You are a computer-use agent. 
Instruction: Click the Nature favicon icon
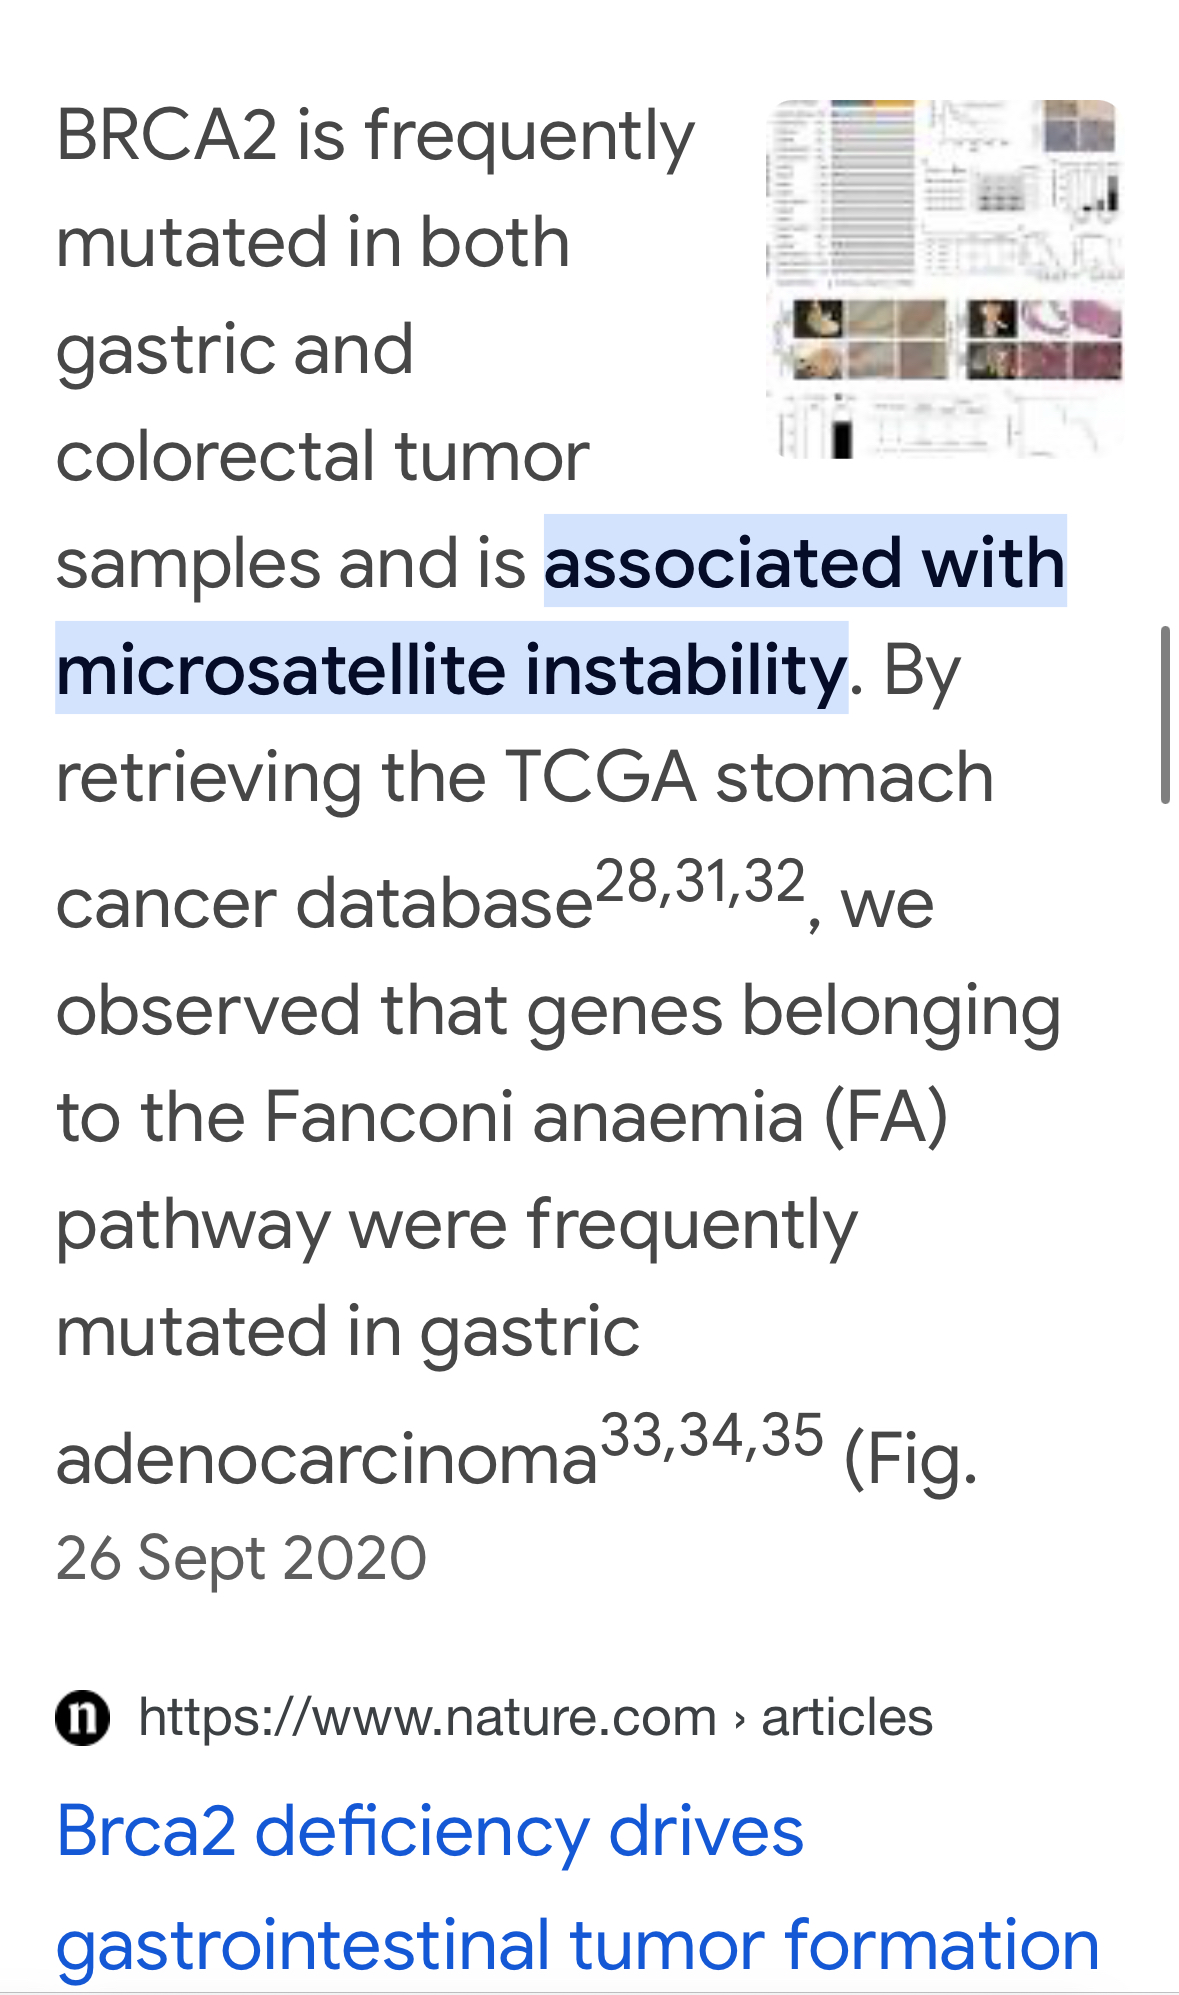point(82,1717)
